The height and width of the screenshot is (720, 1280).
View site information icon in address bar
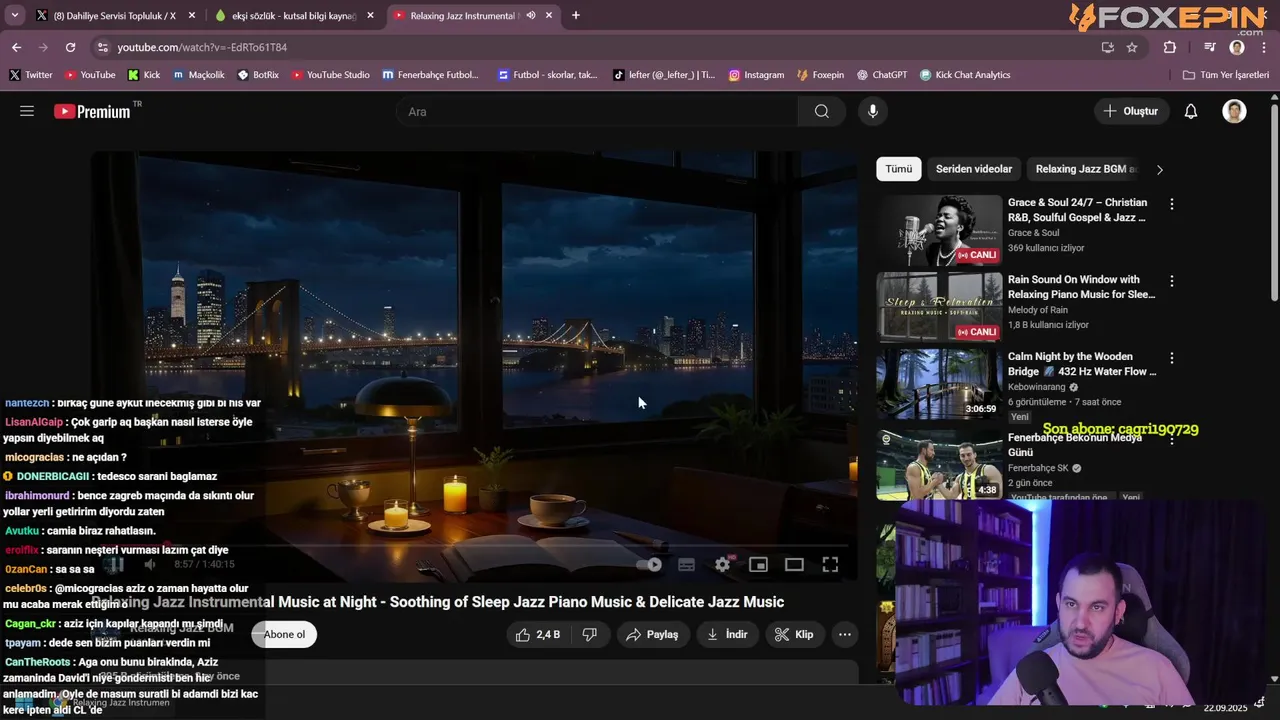(103, 47)
